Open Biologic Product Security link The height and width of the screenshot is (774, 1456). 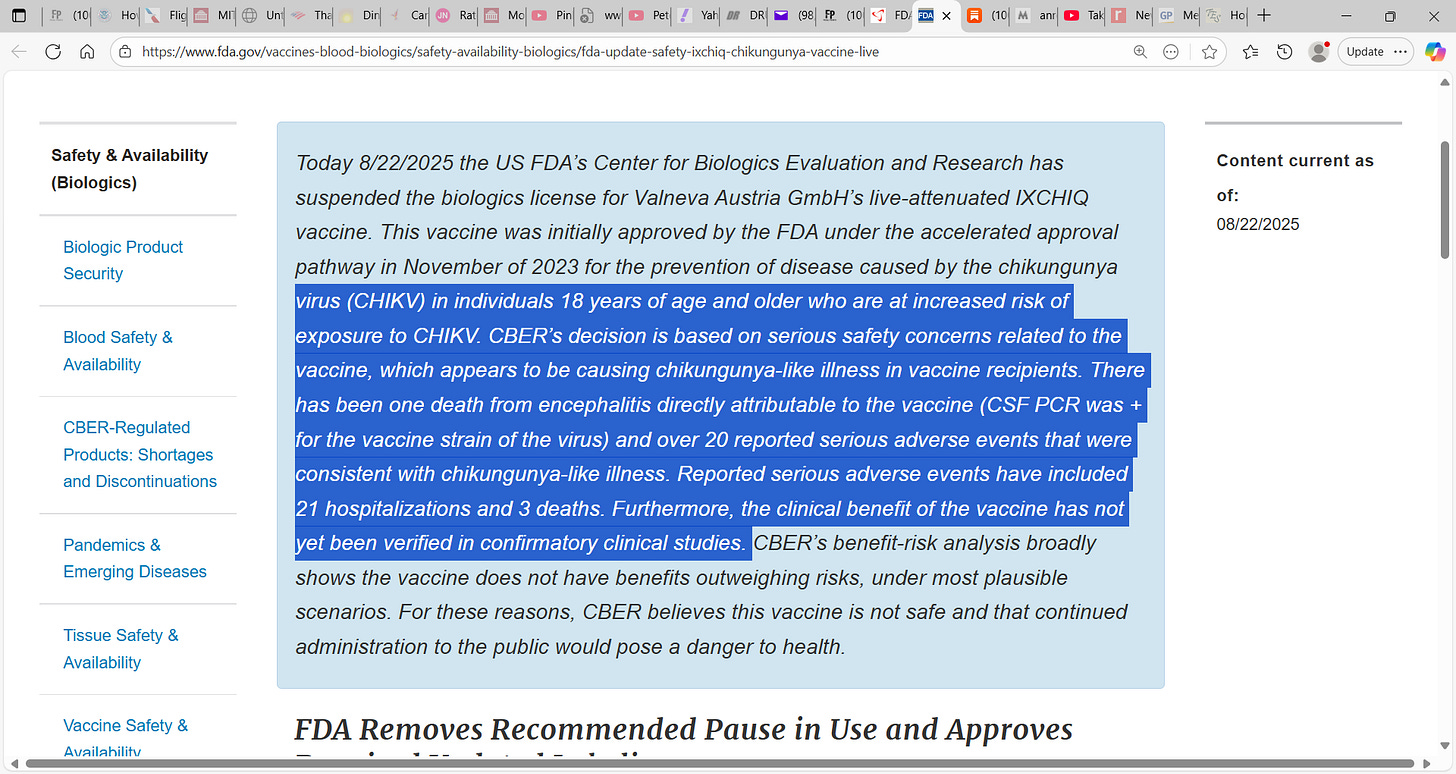pyautogui.click(x=123, y=260)
